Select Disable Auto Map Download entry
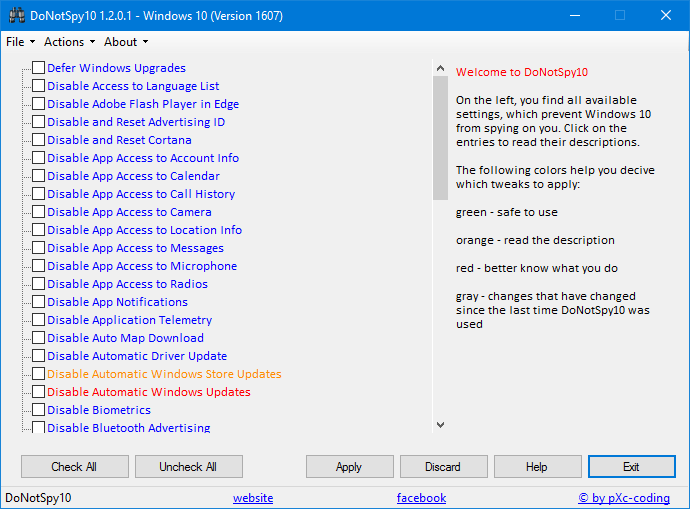Screen dimensions: 690x509 [125, 338]
